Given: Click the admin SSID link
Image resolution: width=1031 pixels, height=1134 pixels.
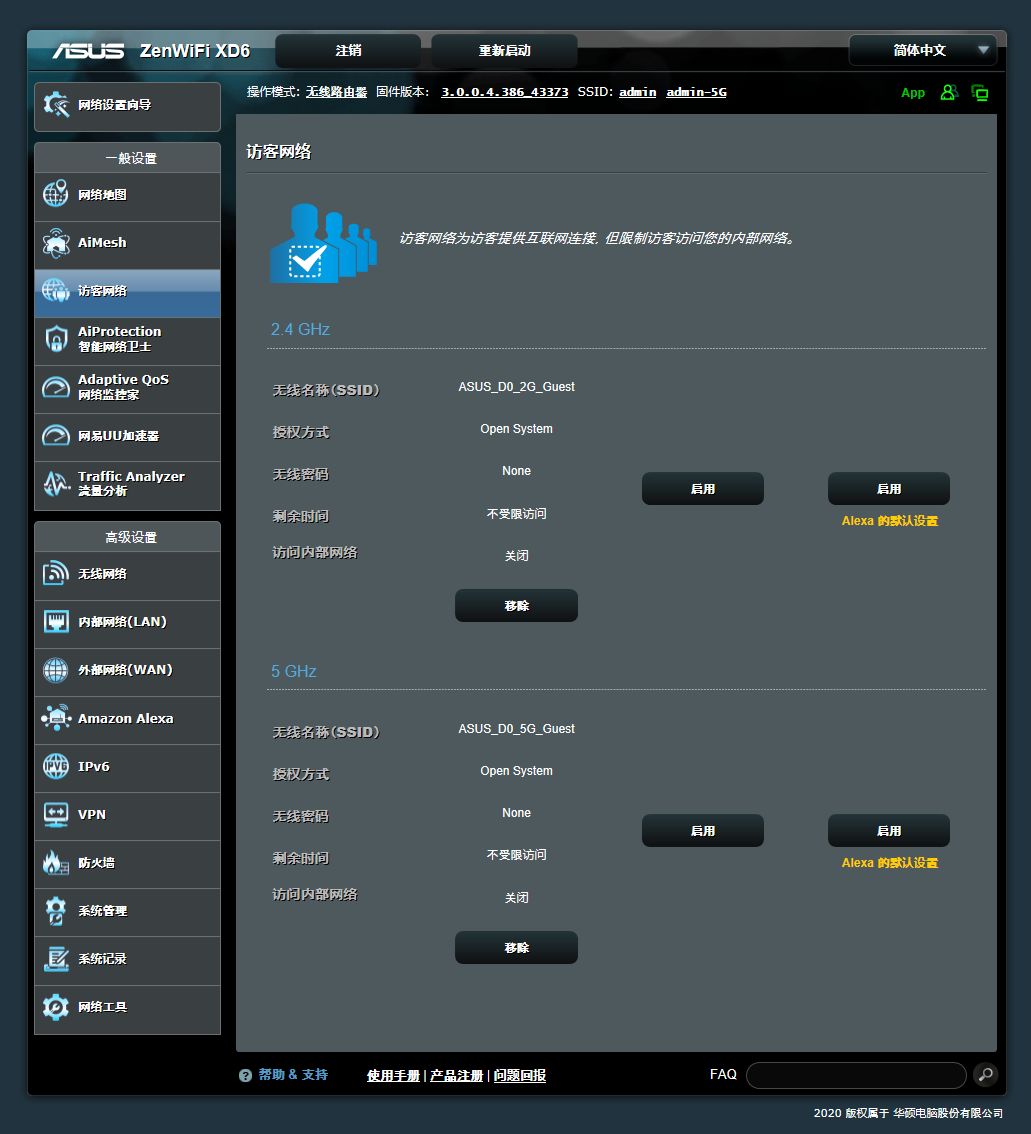Looking at the screenshot, I should [x=638, y=92].
